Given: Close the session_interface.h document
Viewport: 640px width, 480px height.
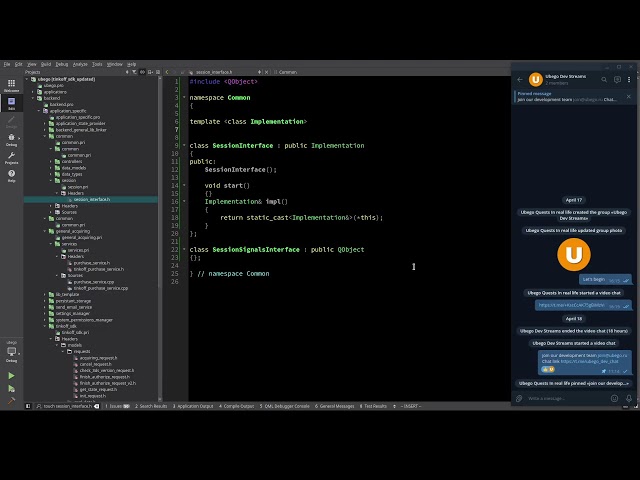Looking at the screenshot, I should pyautogui.click(x=267, y=72).
